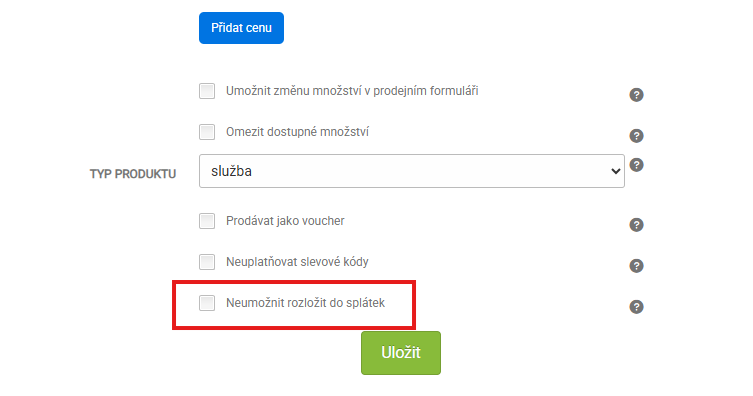The height and width of the screenshot is (396, 753).
Task: Check the Prodávat jako voucher box
Action: 207,221
